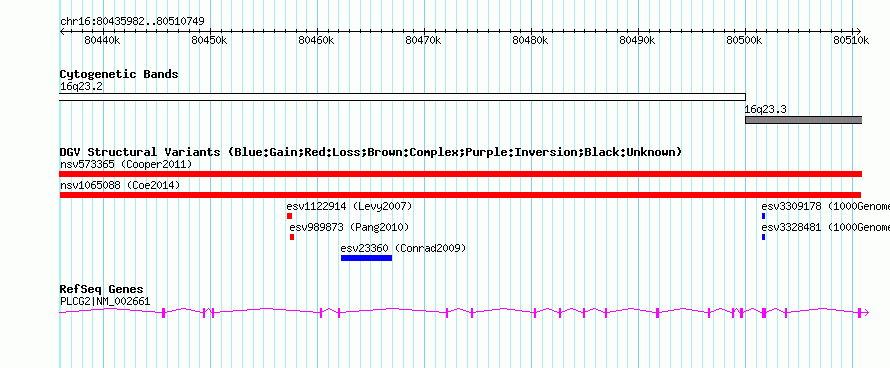
Task: Click the 80450k ruler tick label
Action: point(209,40)
